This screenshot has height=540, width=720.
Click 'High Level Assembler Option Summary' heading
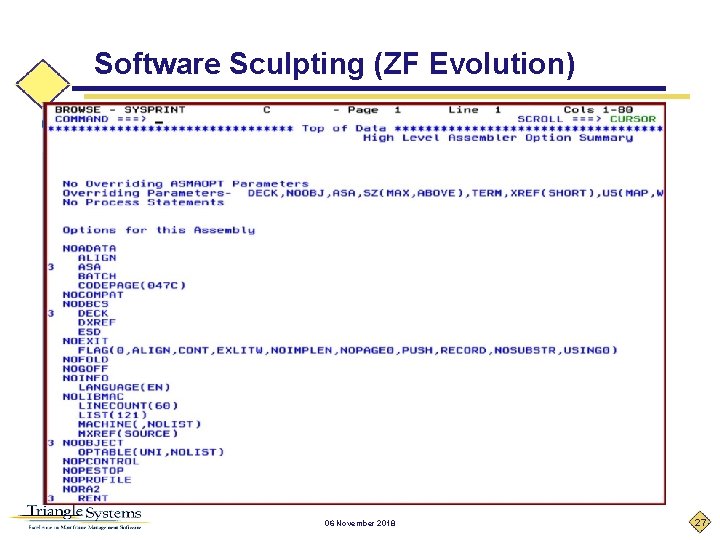(x=497, y=138)
